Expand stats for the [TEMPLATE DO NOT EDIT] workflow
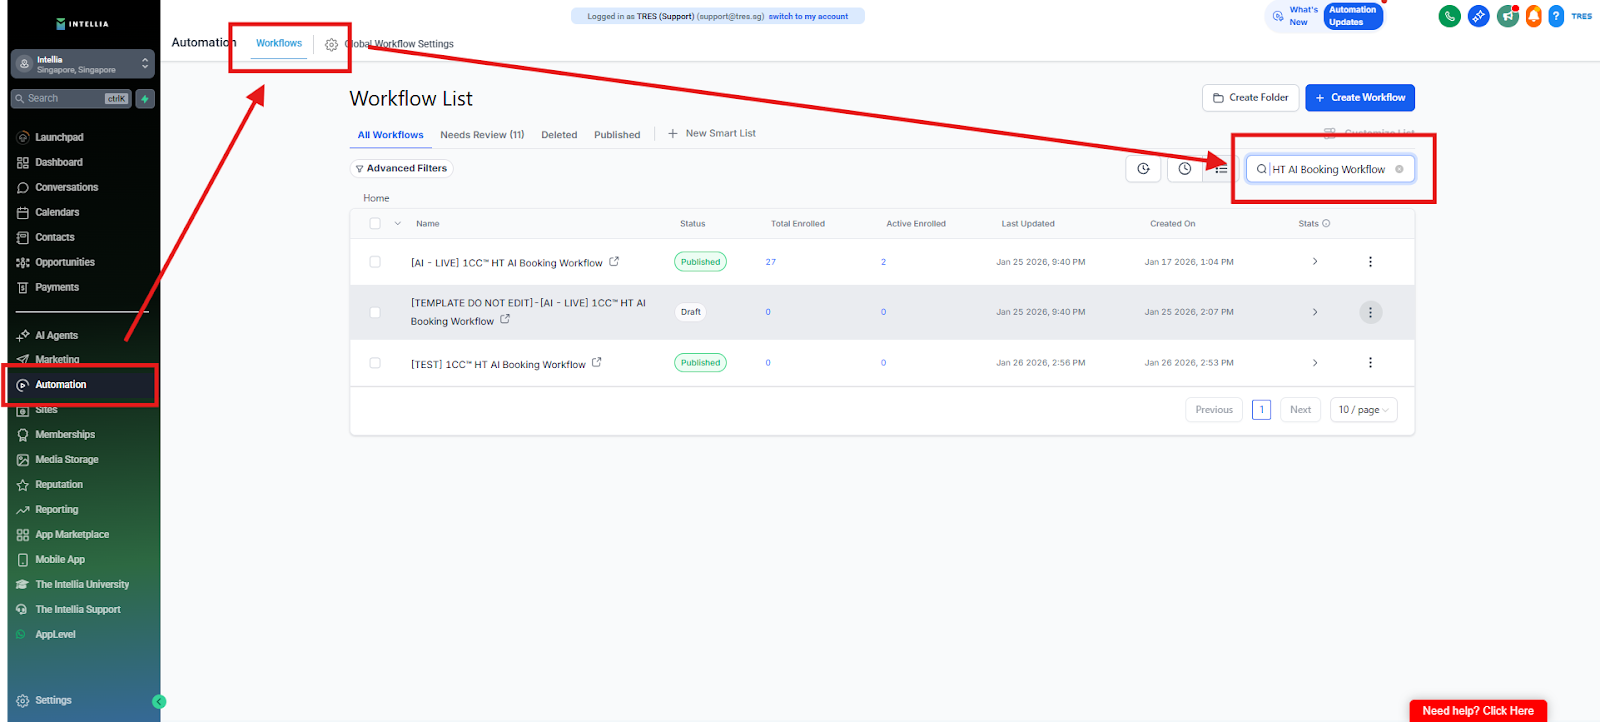This screenshot has width=1600, height=722. [x=1315, y=312]
